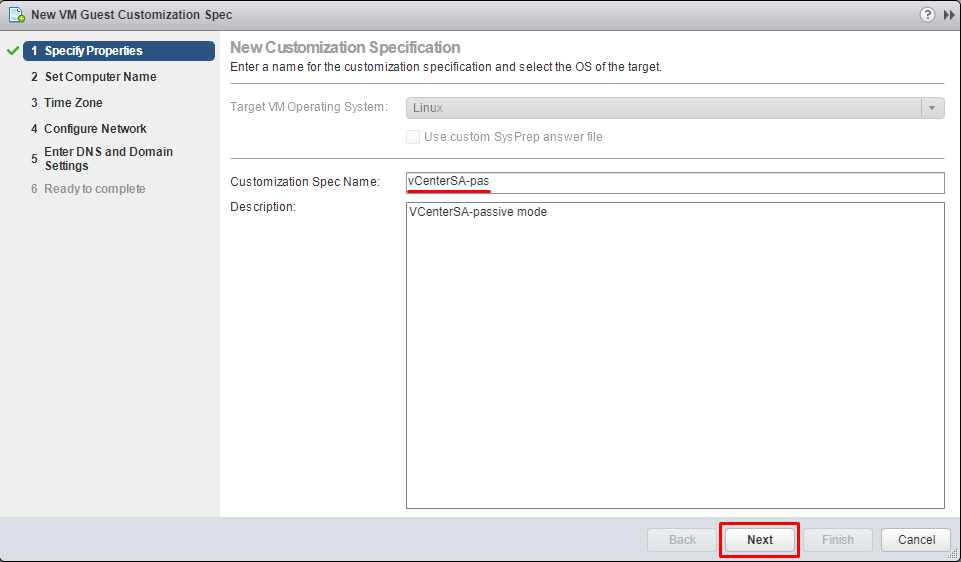Click the Finish button
Image resolution: width=961 pixels, height=562 pixels.
[838, 540]
